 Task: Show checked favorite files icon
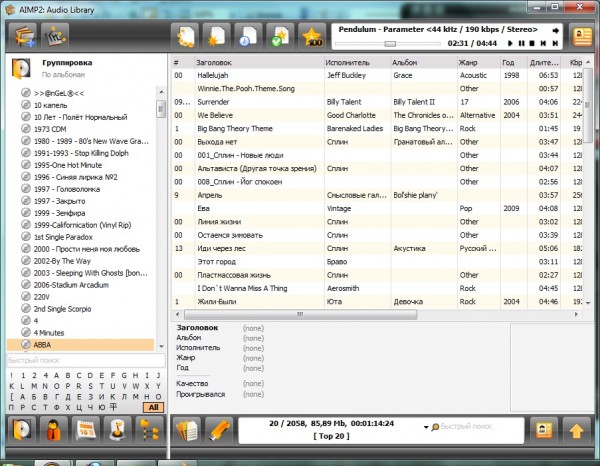pyautogui.click(x=280, y=36)
